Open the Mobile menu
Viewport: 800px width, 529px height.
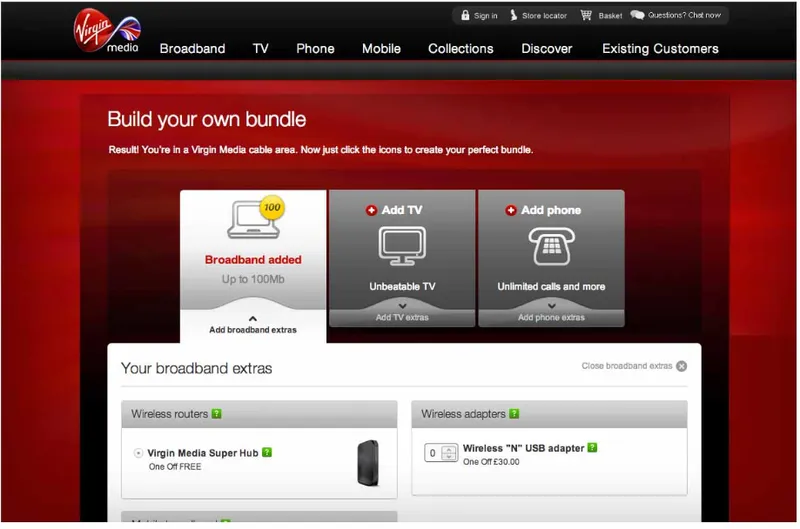(x=381, y=49)
